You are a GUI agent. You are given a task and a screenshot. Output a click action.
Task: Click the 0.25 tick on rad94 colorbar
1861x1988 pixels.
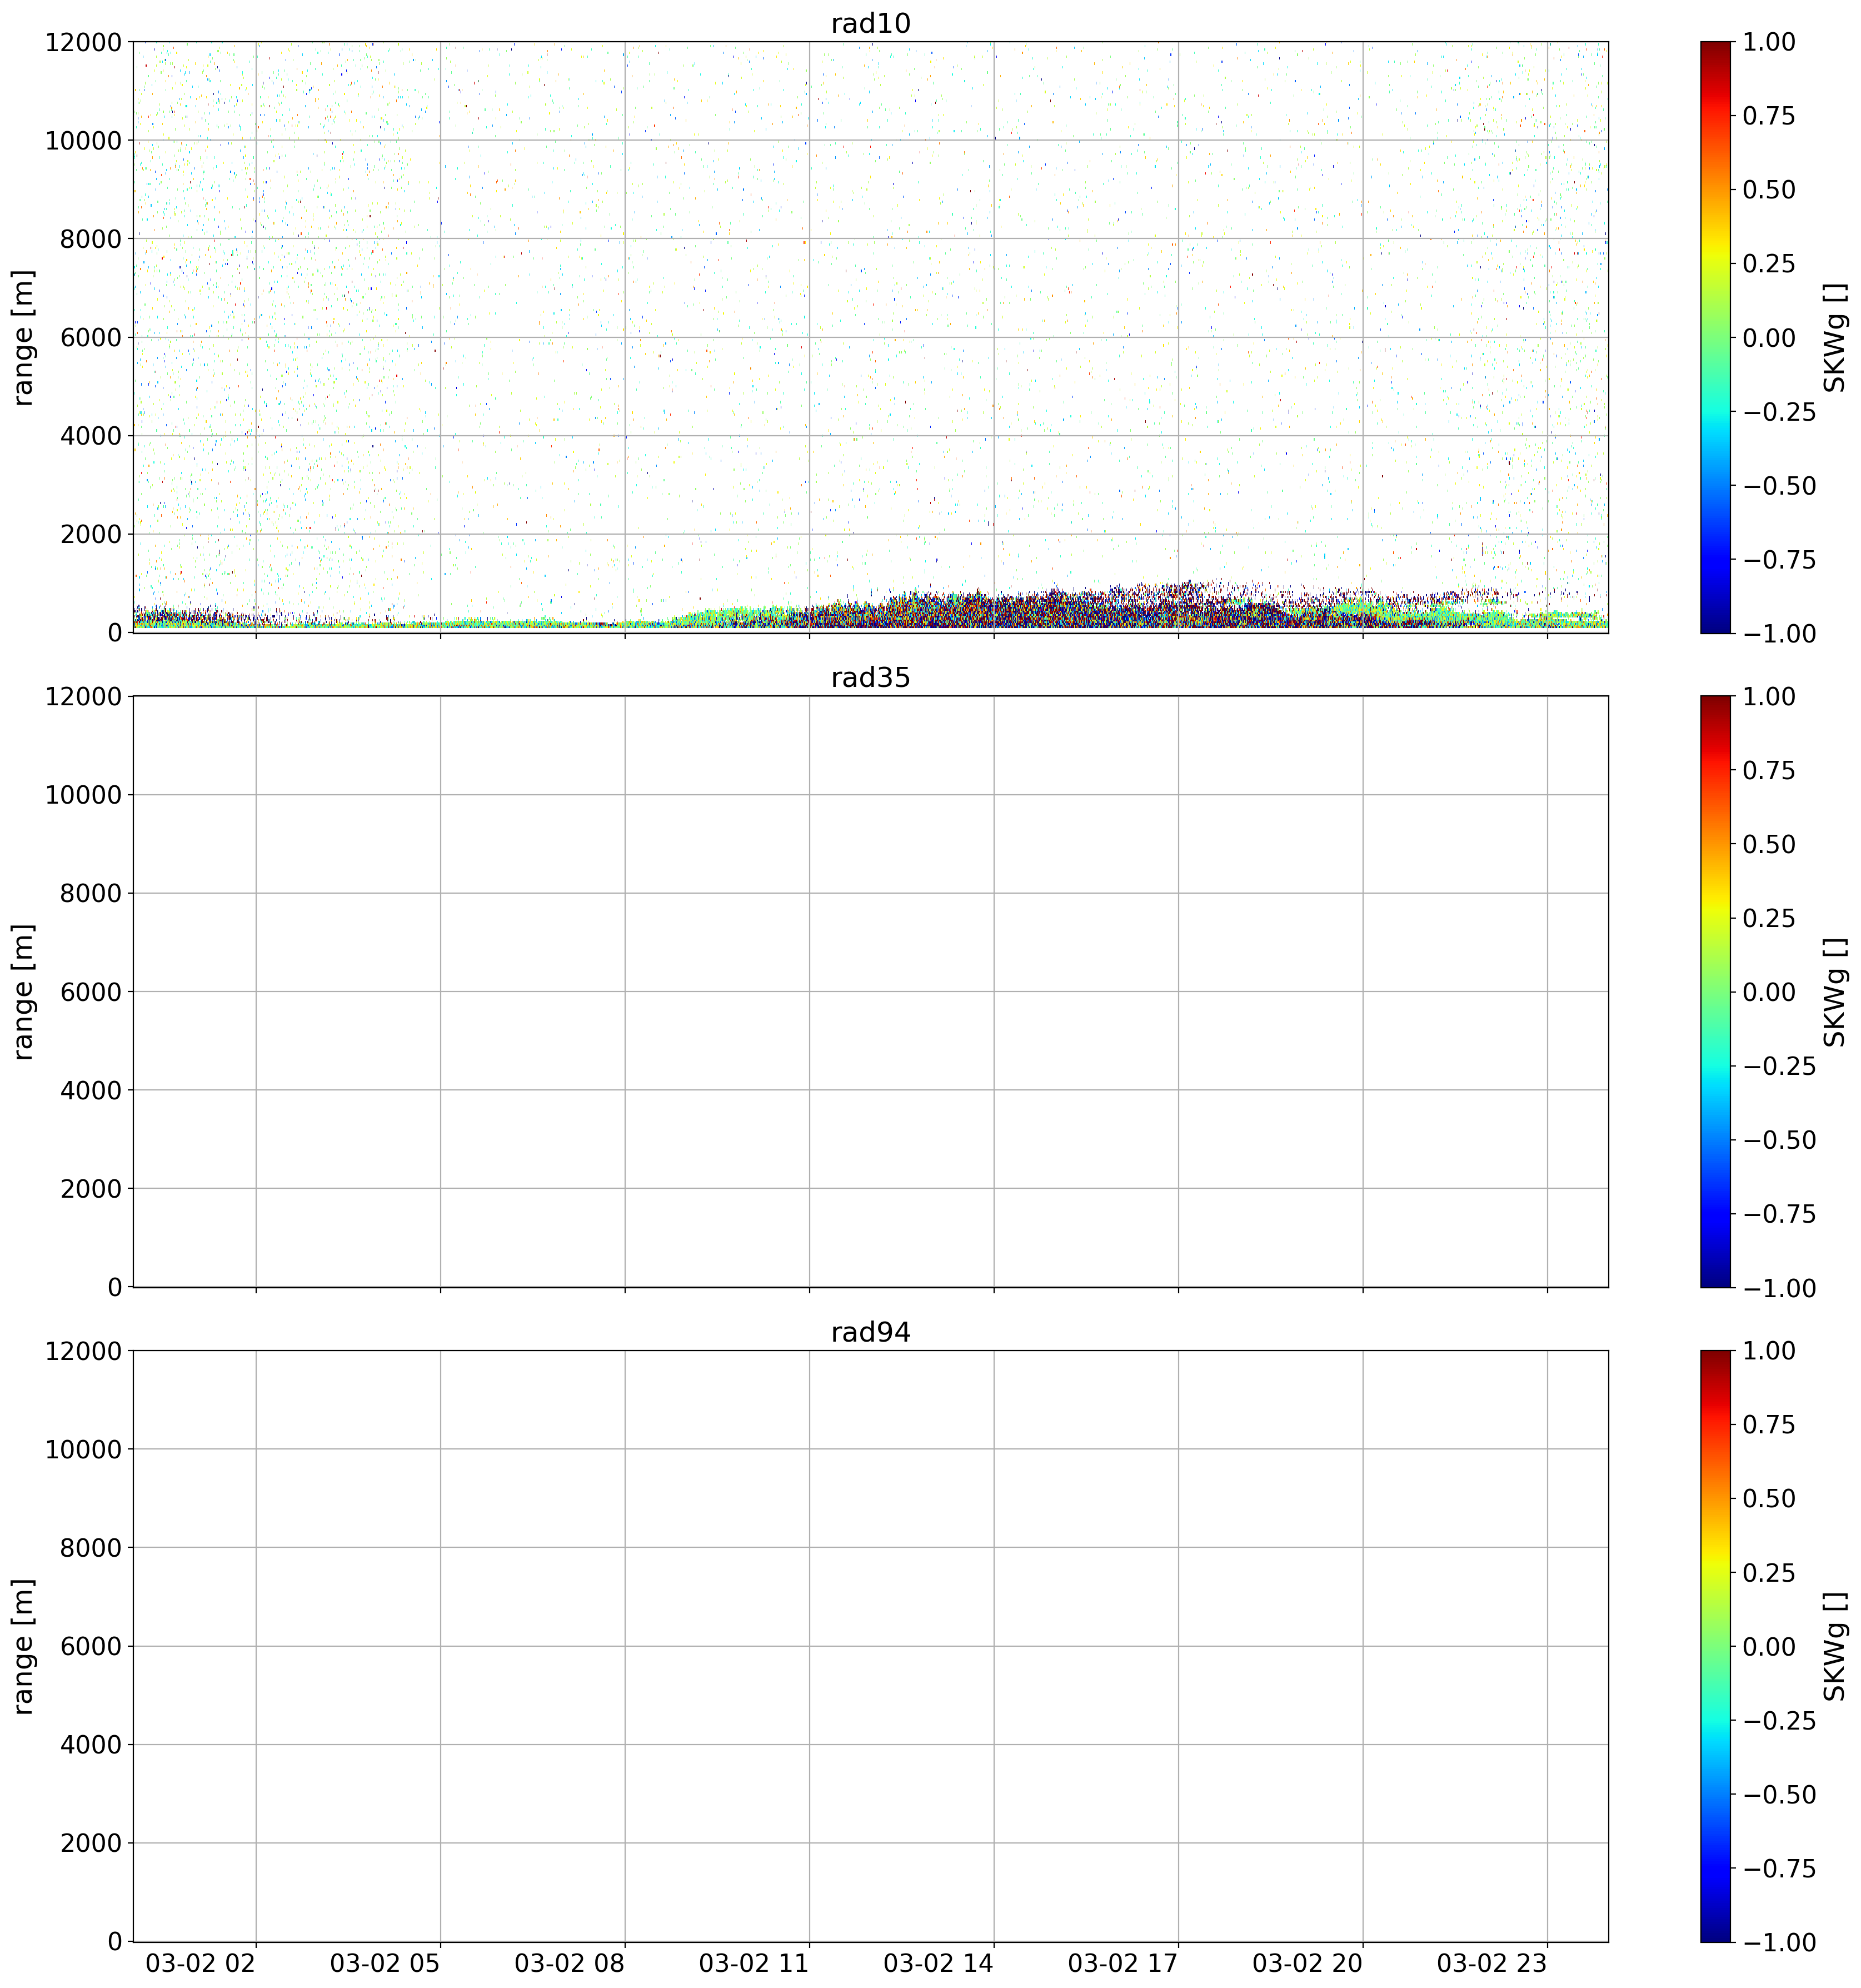pyautogui.click(x=1769, y=1573)
